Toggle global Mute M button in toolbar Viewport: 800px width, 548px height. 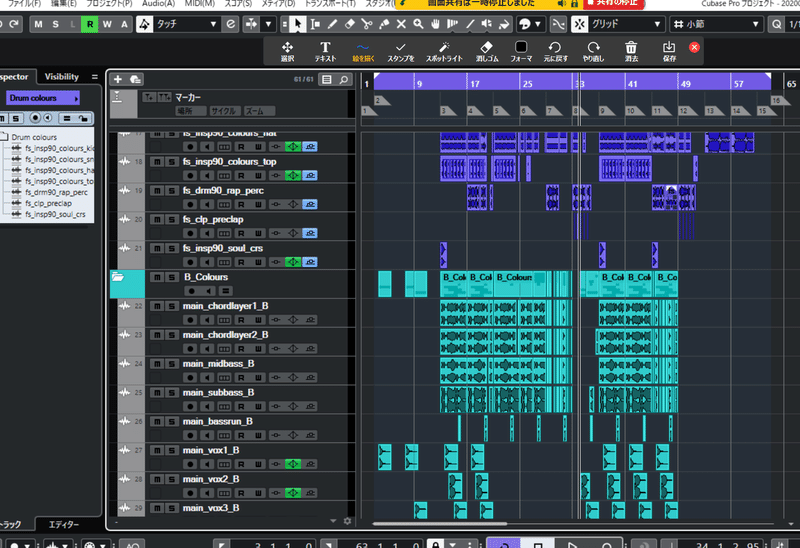39,24
